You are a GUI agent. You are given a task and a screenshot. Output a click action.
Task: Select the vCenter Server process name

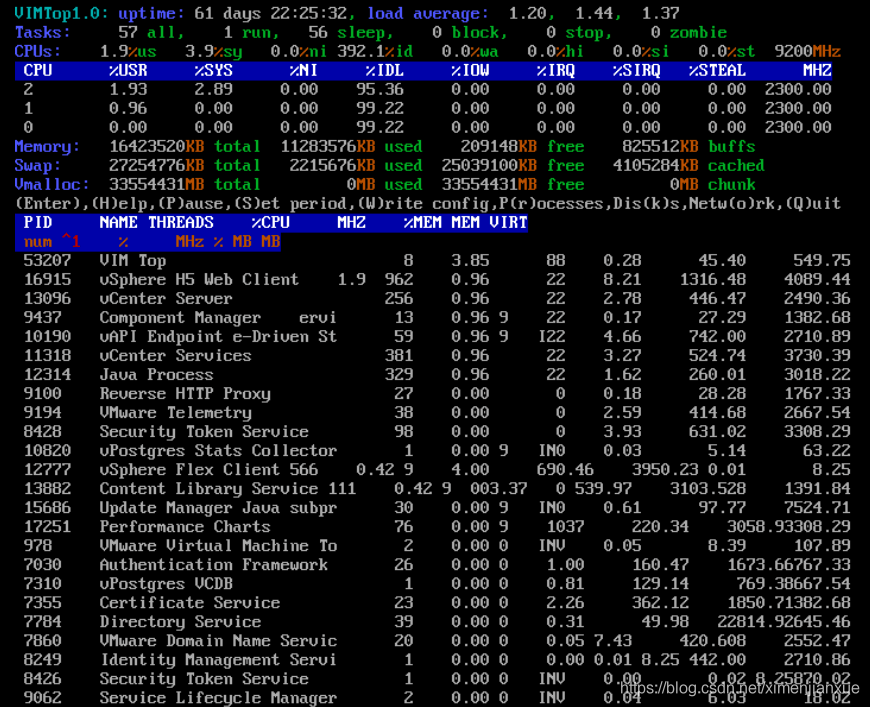coord(166,299)
